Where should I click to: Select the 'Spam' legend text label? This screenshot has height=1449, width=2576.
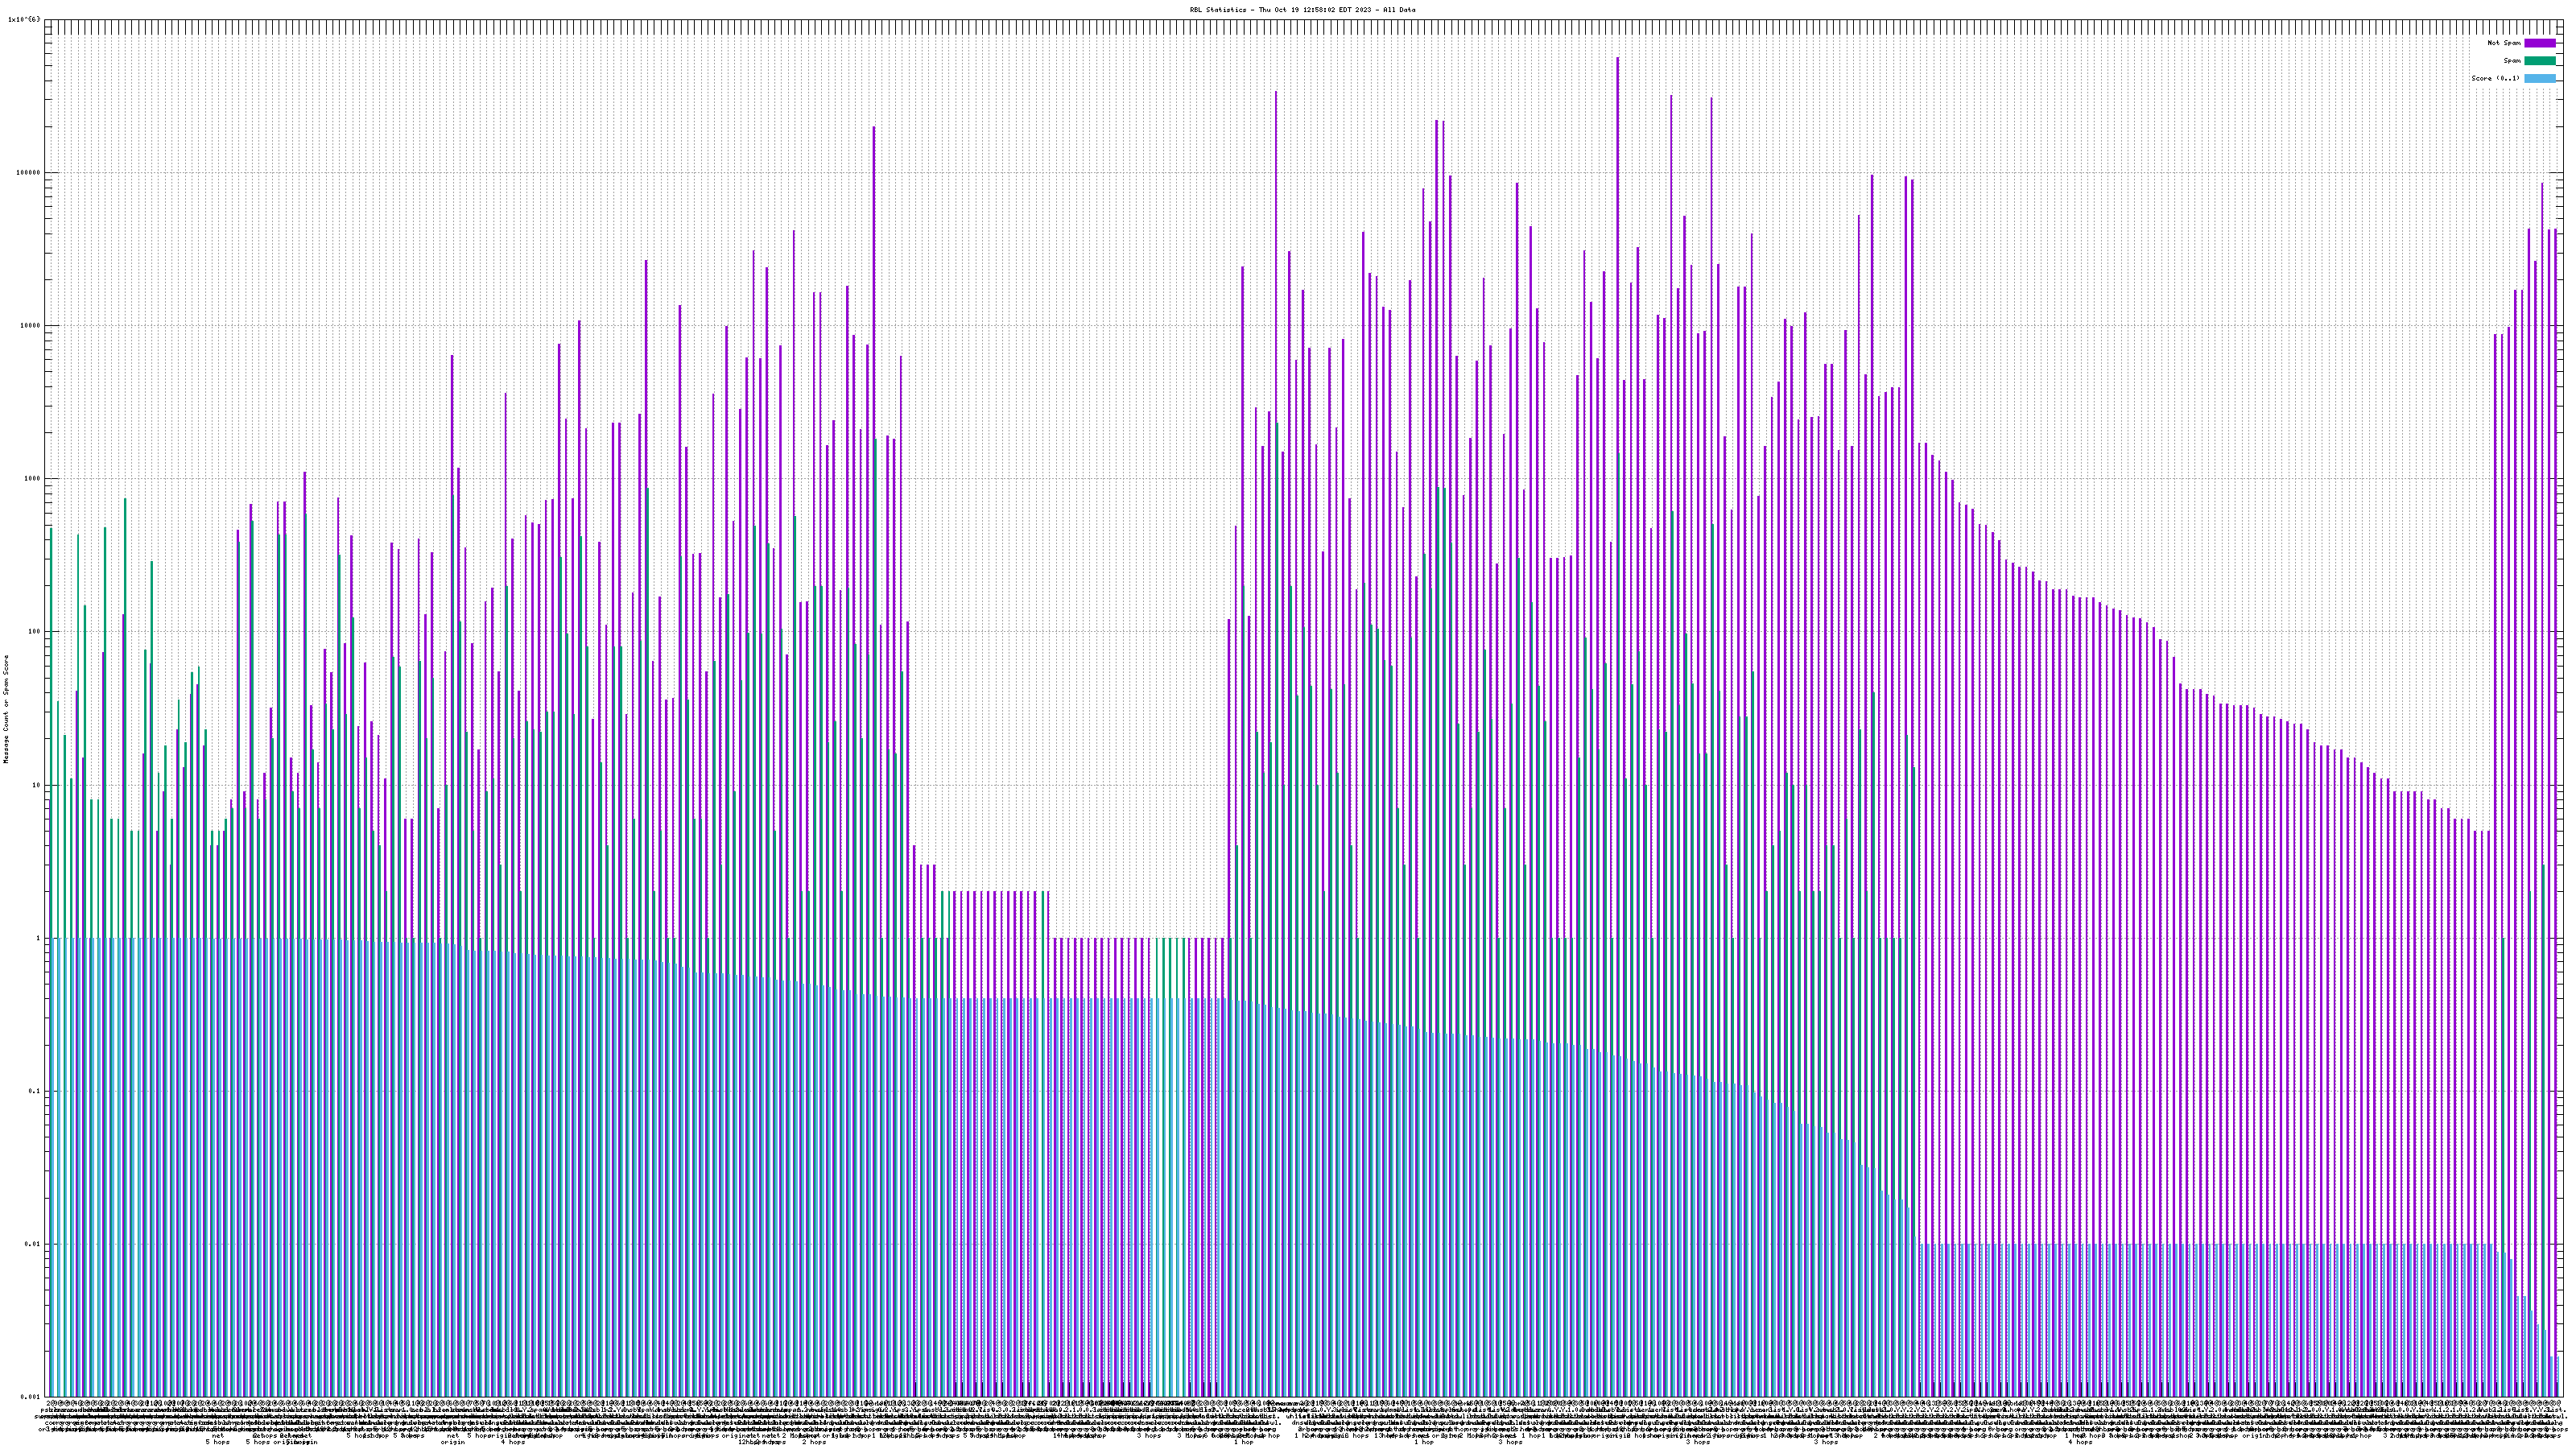click(2512, 61)
